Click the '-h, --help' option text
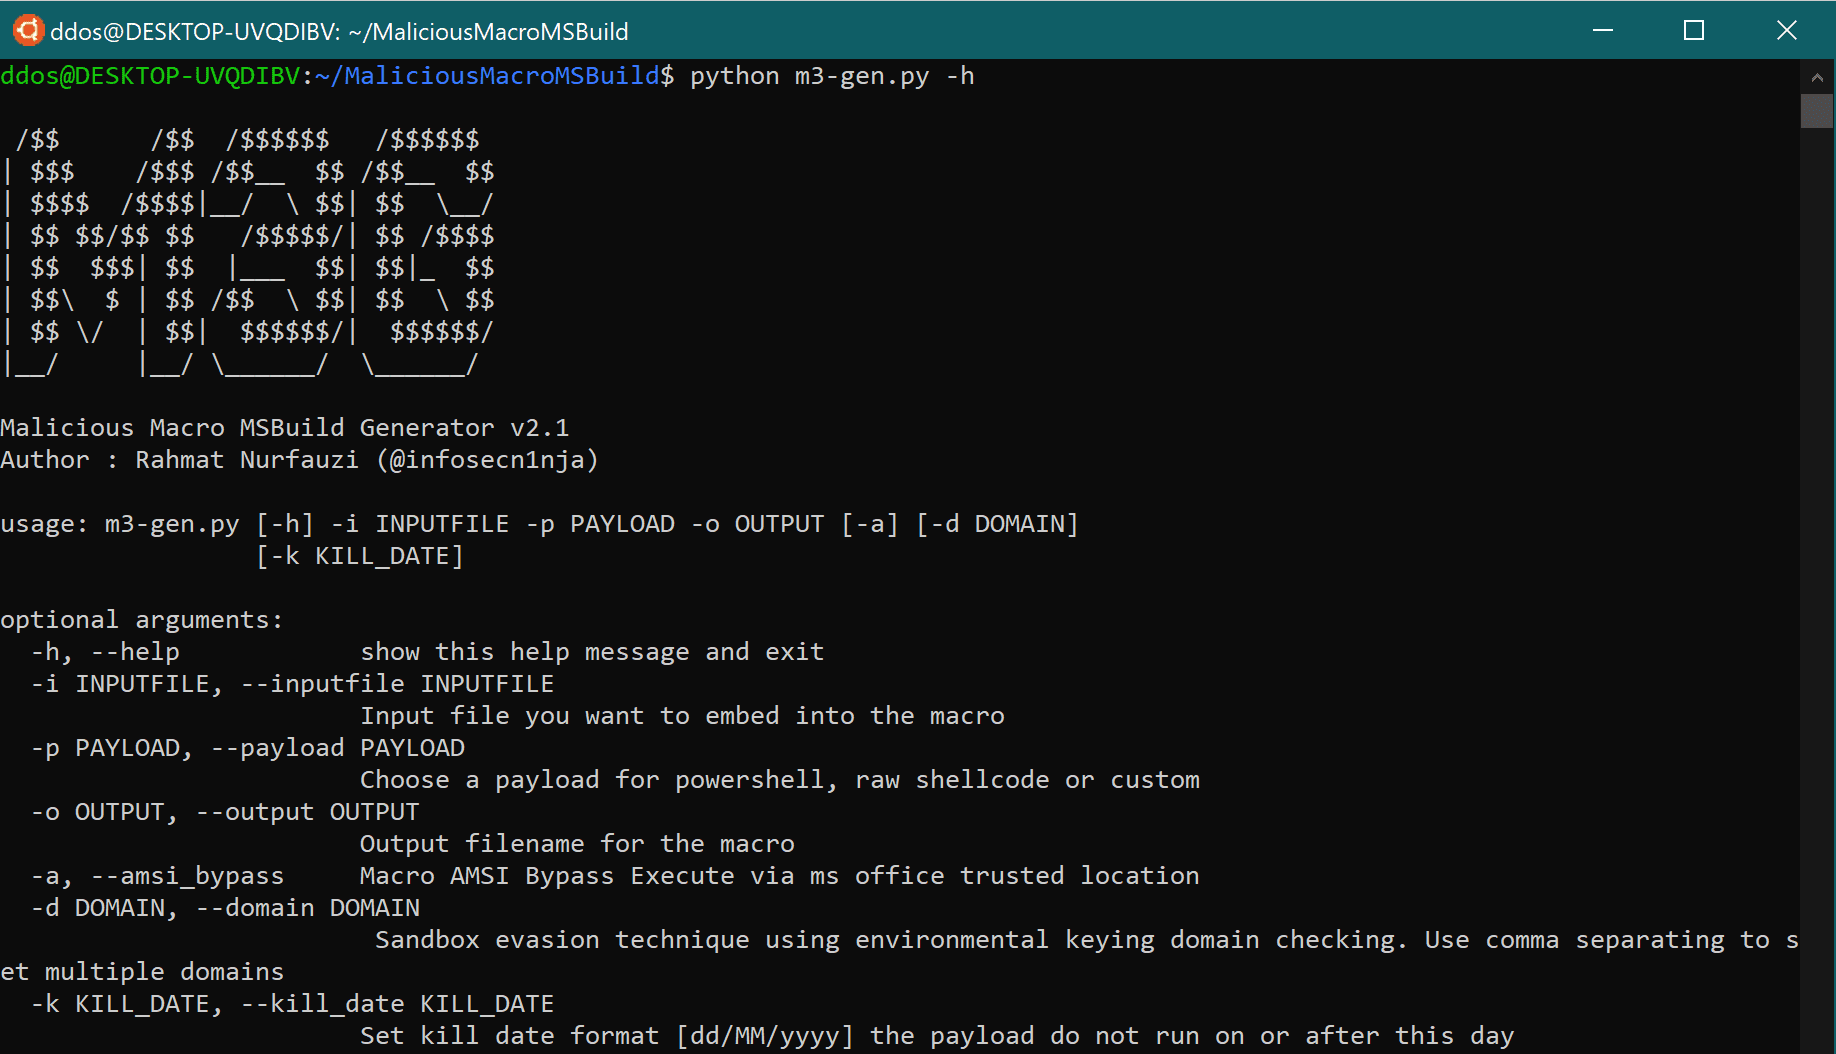 point(105,652)
